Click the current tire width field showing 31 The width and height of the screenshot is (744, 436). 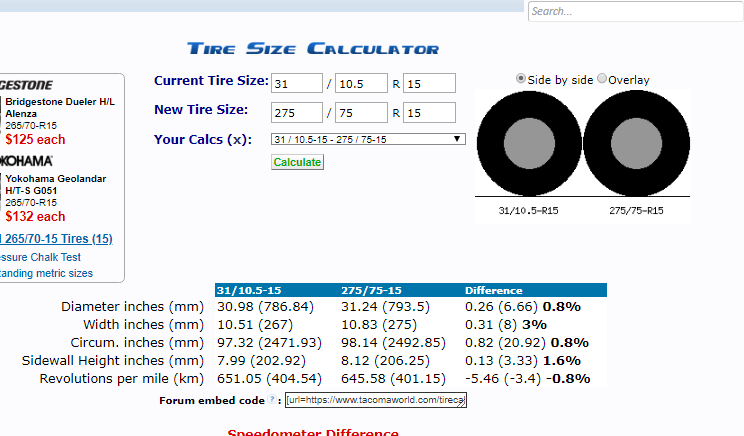pos(296,83)
